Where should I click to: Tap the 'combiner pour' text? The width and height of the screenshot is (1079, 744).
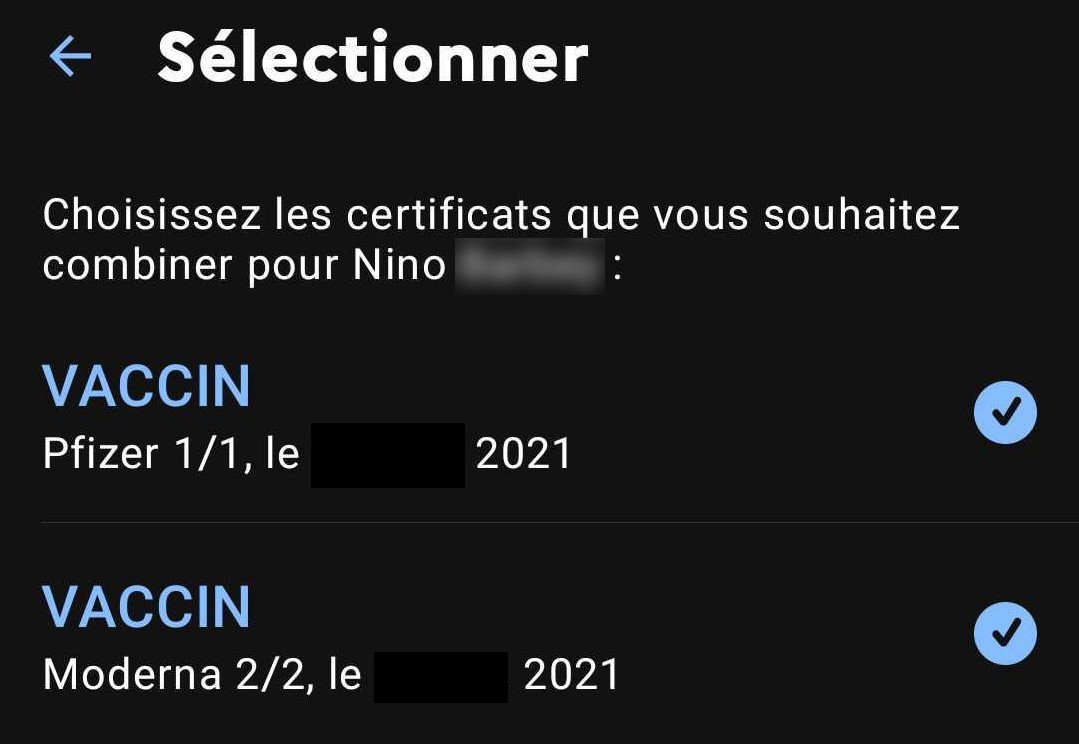coord(191,266)
